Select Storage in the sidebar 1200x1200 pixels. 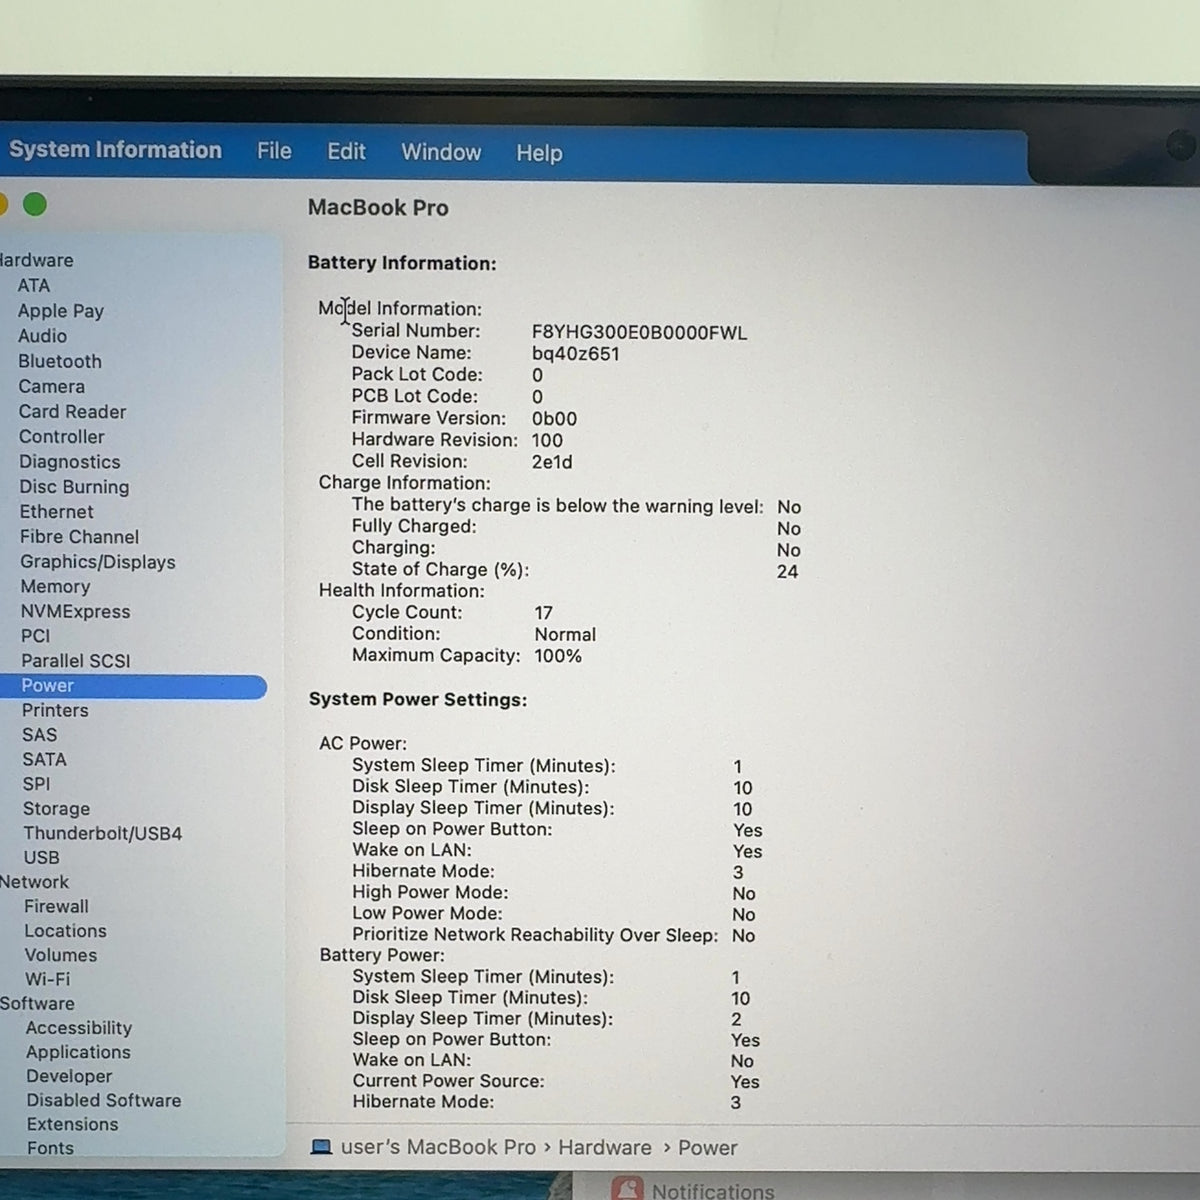coord(56,808)
